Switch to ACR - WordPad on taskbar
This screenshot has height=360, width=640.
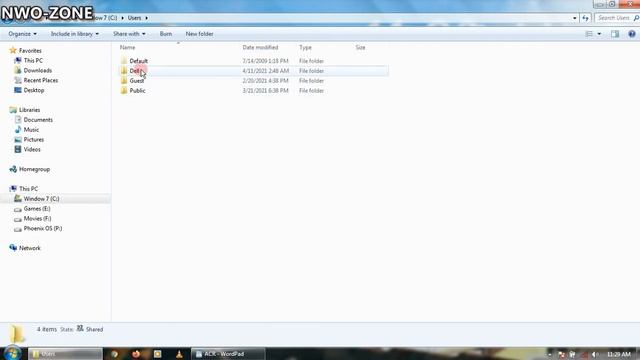tap(228, 354)
